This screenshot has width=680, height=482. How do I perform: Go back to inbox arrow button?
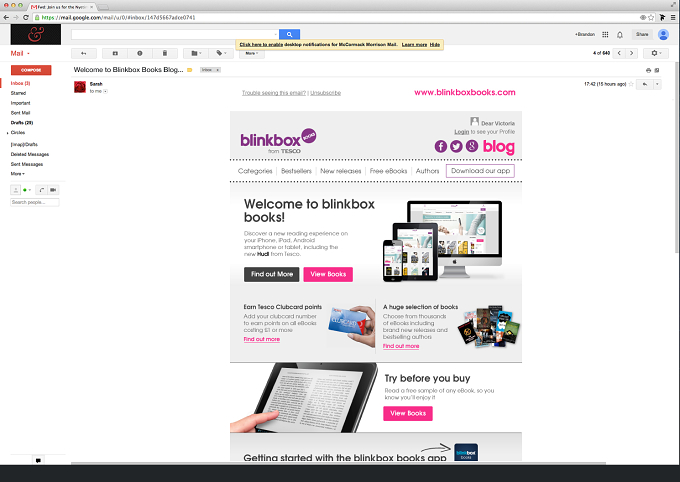tap(84, 53)
